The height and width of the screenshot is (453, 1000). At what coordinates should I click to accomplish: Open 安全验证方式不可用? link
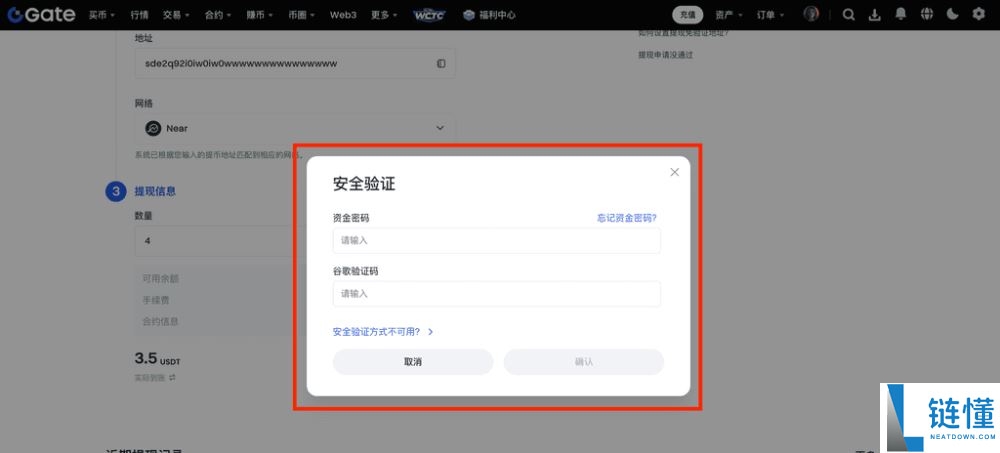383,332
